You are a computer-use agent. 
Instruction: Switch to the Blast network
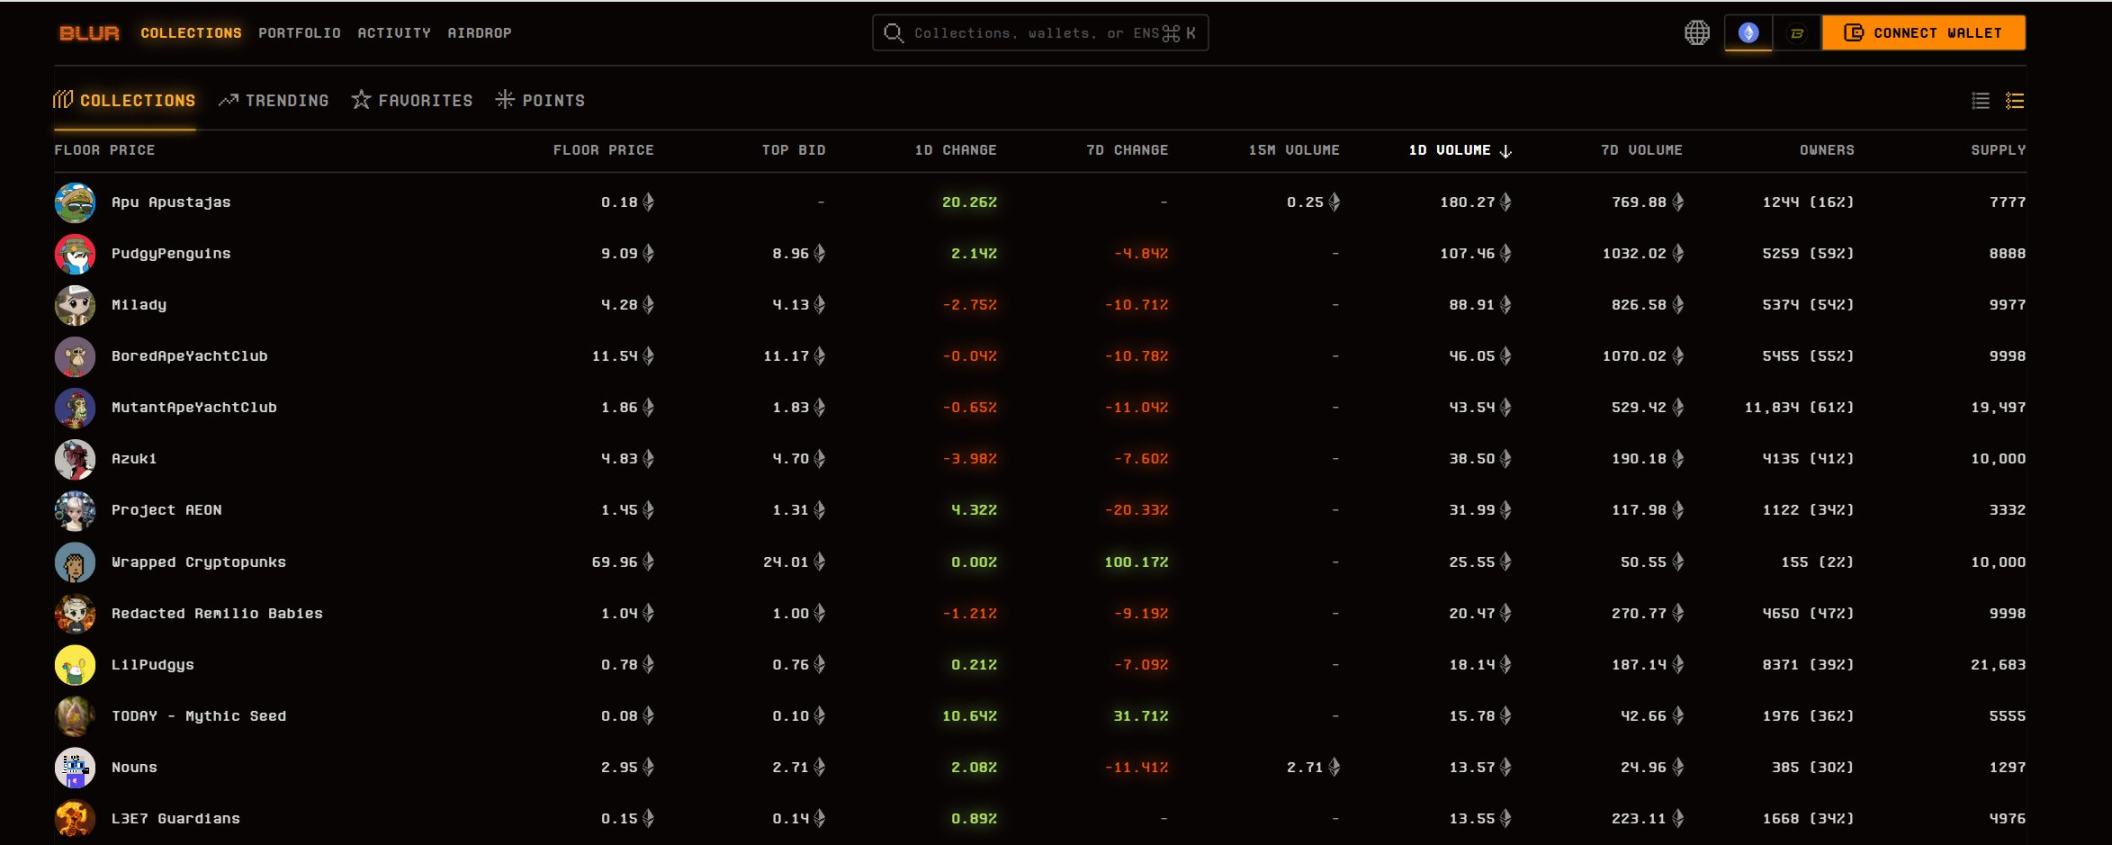tap(1797, 33)
